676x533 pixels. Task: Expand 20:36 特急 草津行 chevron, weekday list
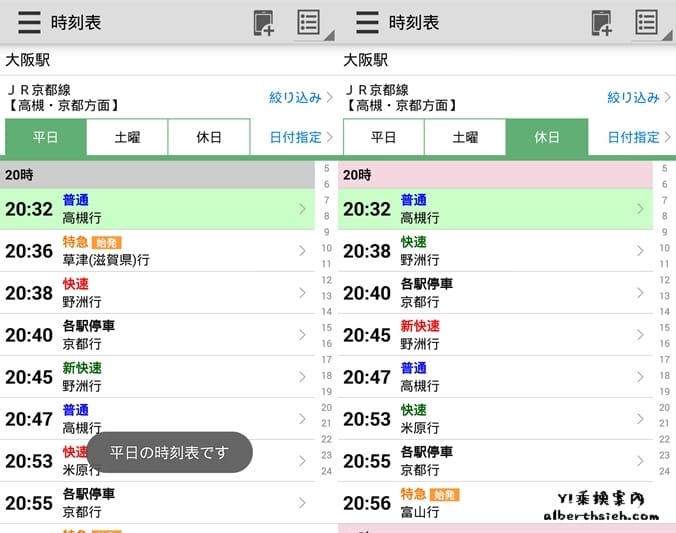coord(302,251)
